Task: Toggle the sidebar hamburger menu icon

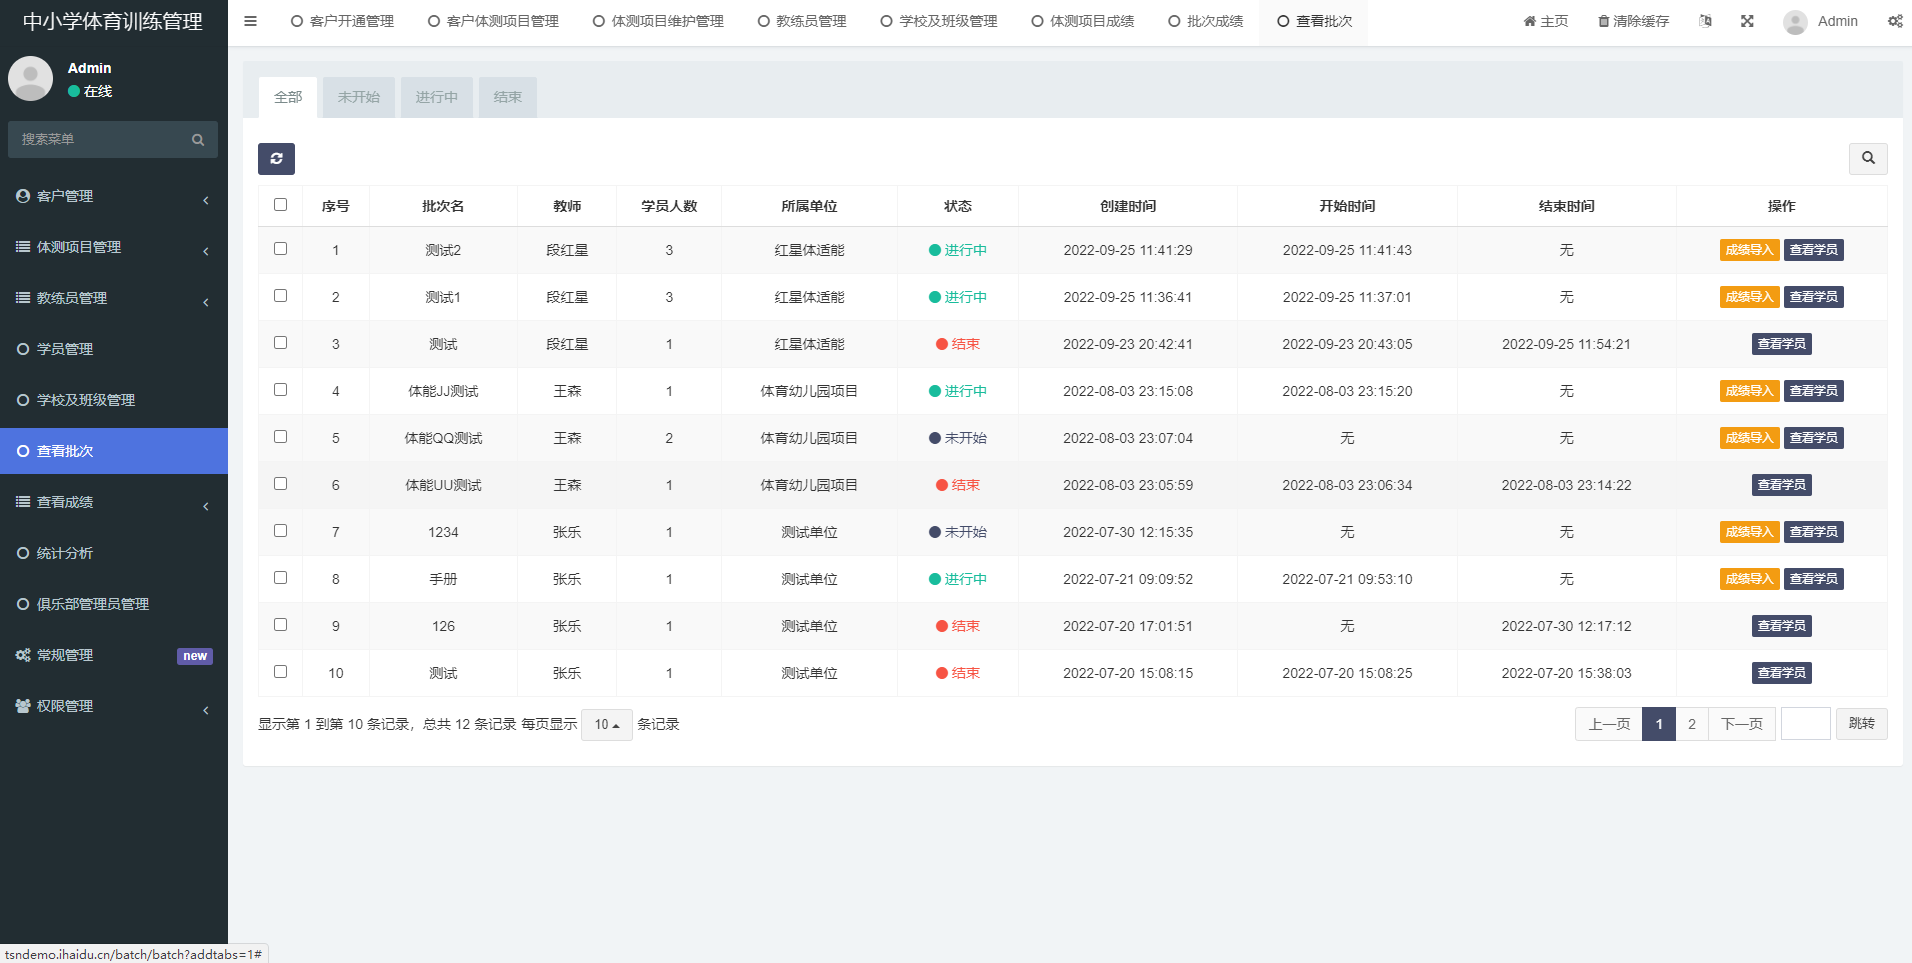Action: point(250,21)
